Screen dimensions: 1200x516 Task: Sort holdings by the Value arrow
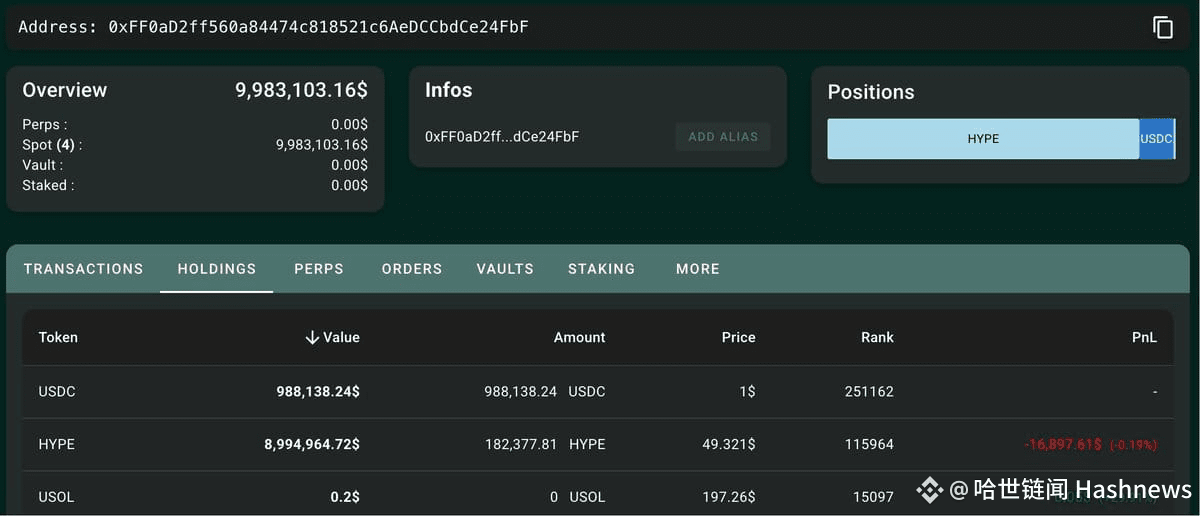(312, 337)
